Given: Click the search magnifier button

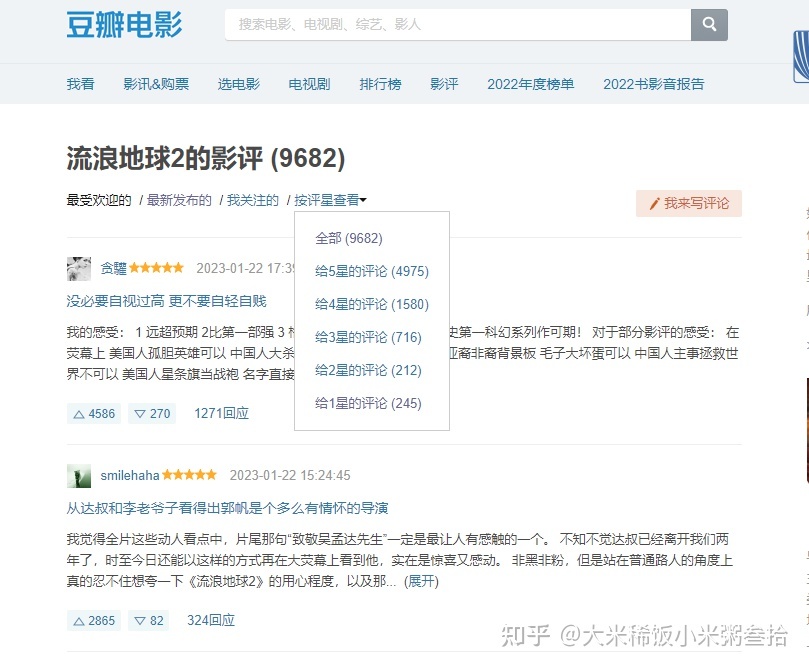Looking at the screenshot, I should [x=709, y=24].
